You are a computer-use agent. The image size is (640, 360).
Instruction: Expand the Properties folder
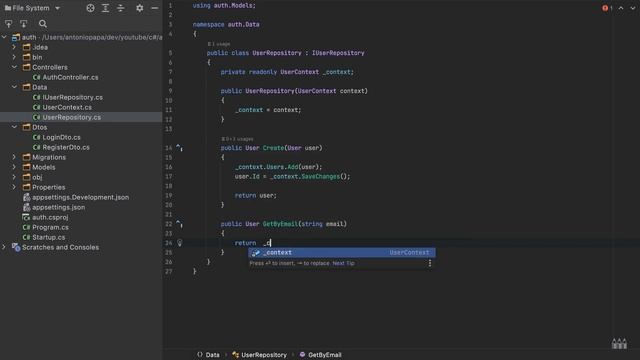coord(14,187)
